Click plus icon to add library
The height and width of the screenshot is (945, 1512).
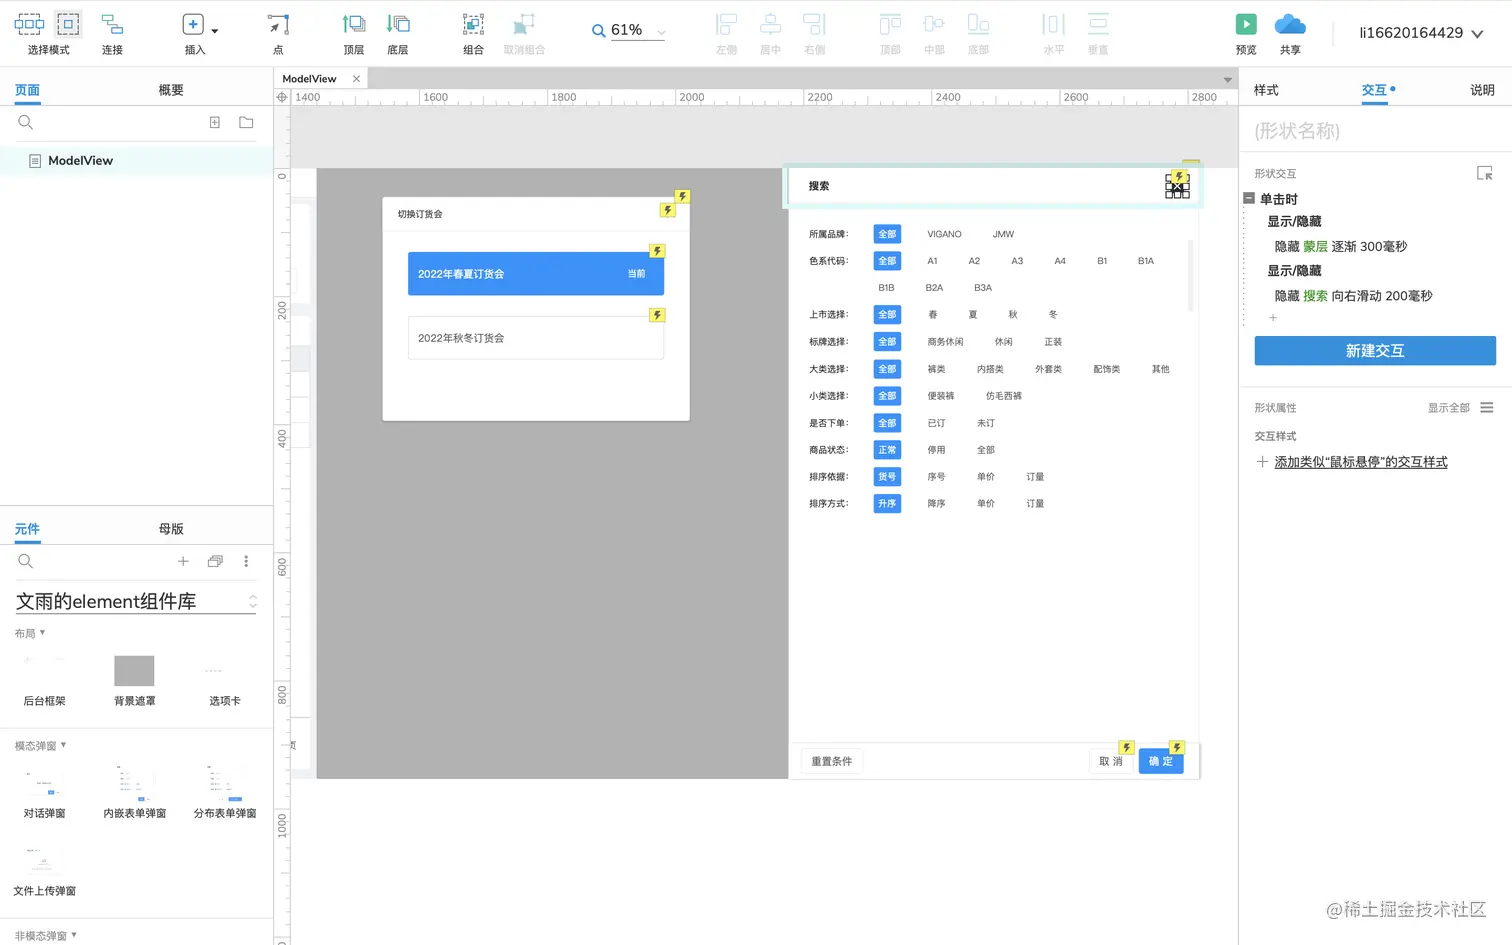183,561
